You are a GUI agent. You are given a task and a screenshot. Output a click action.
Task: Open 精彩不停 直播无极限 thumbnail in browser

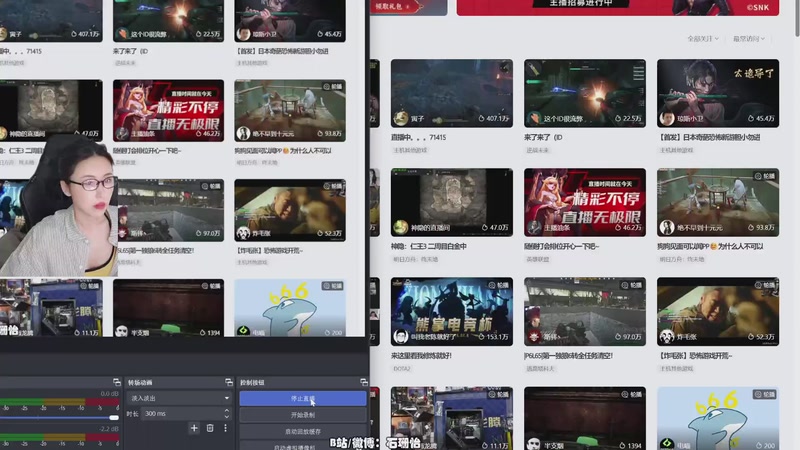[x=585, y=203]
